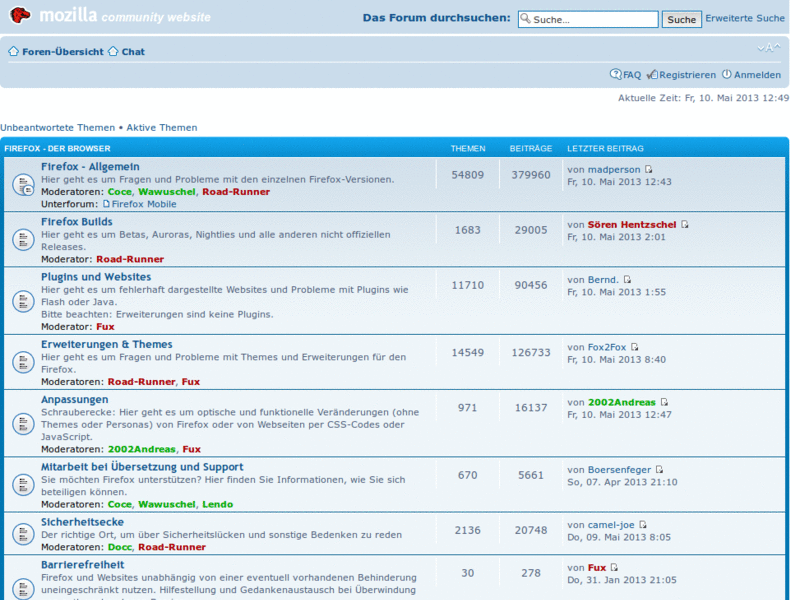
Task: Open latest post icon next to Bernd.
Action: 627,280
